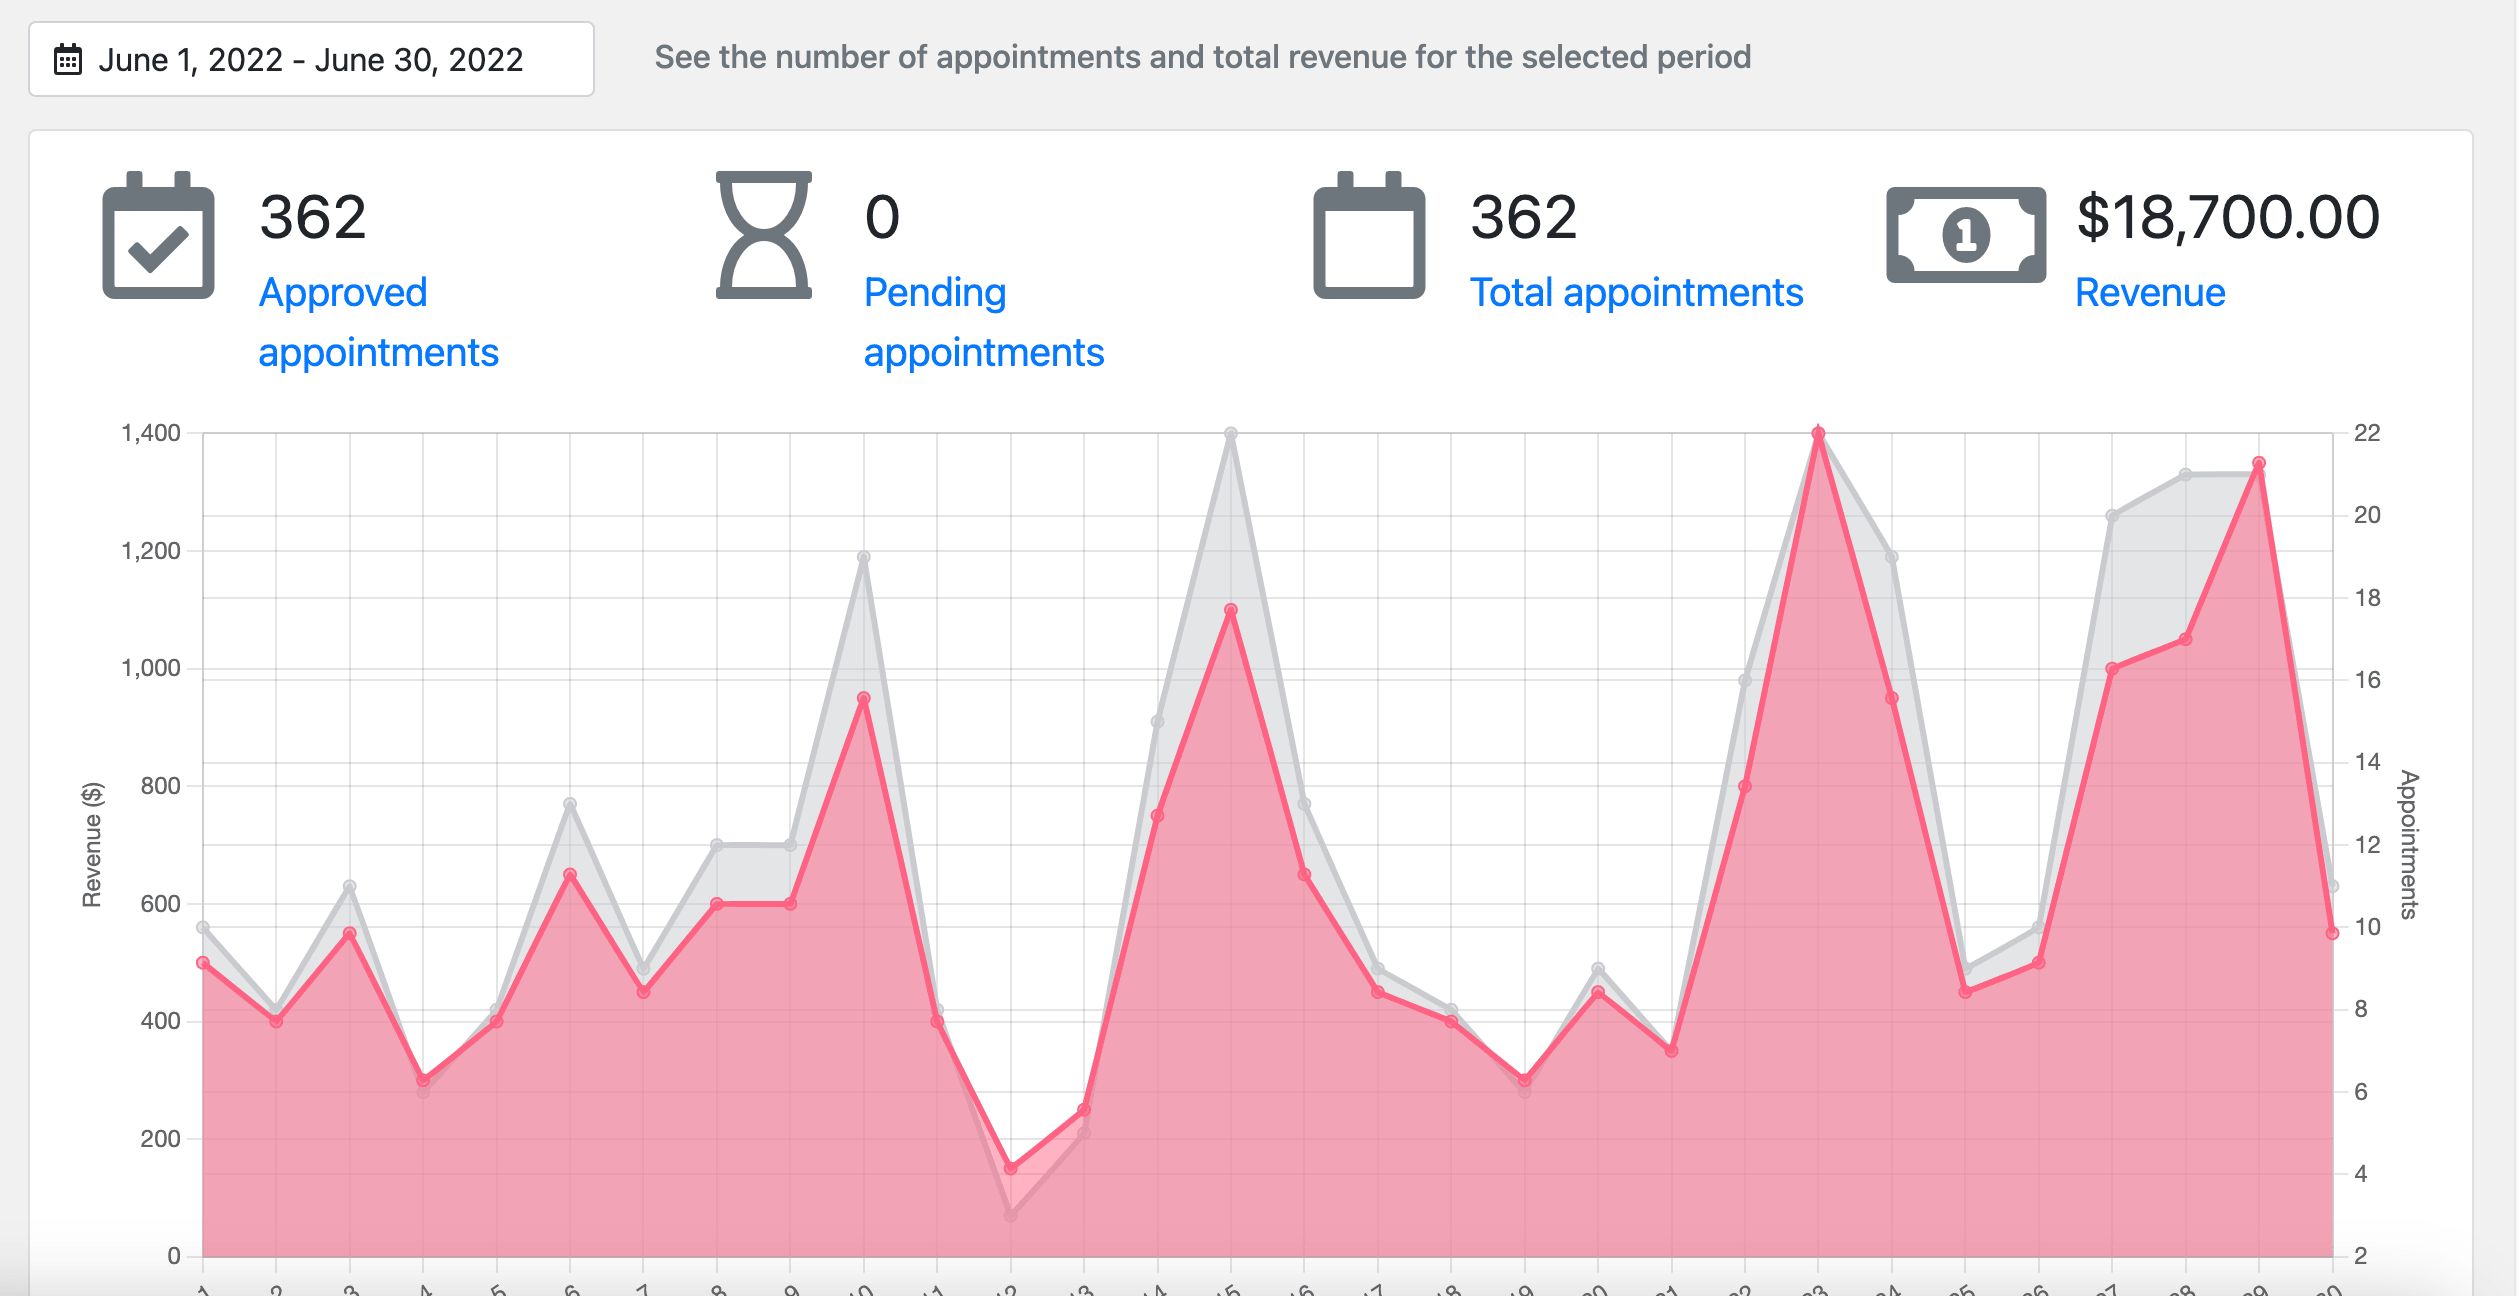Click the first pink data point at 500
The height and width of the screenshot is (1296, 2518).
tap(203, 963)
